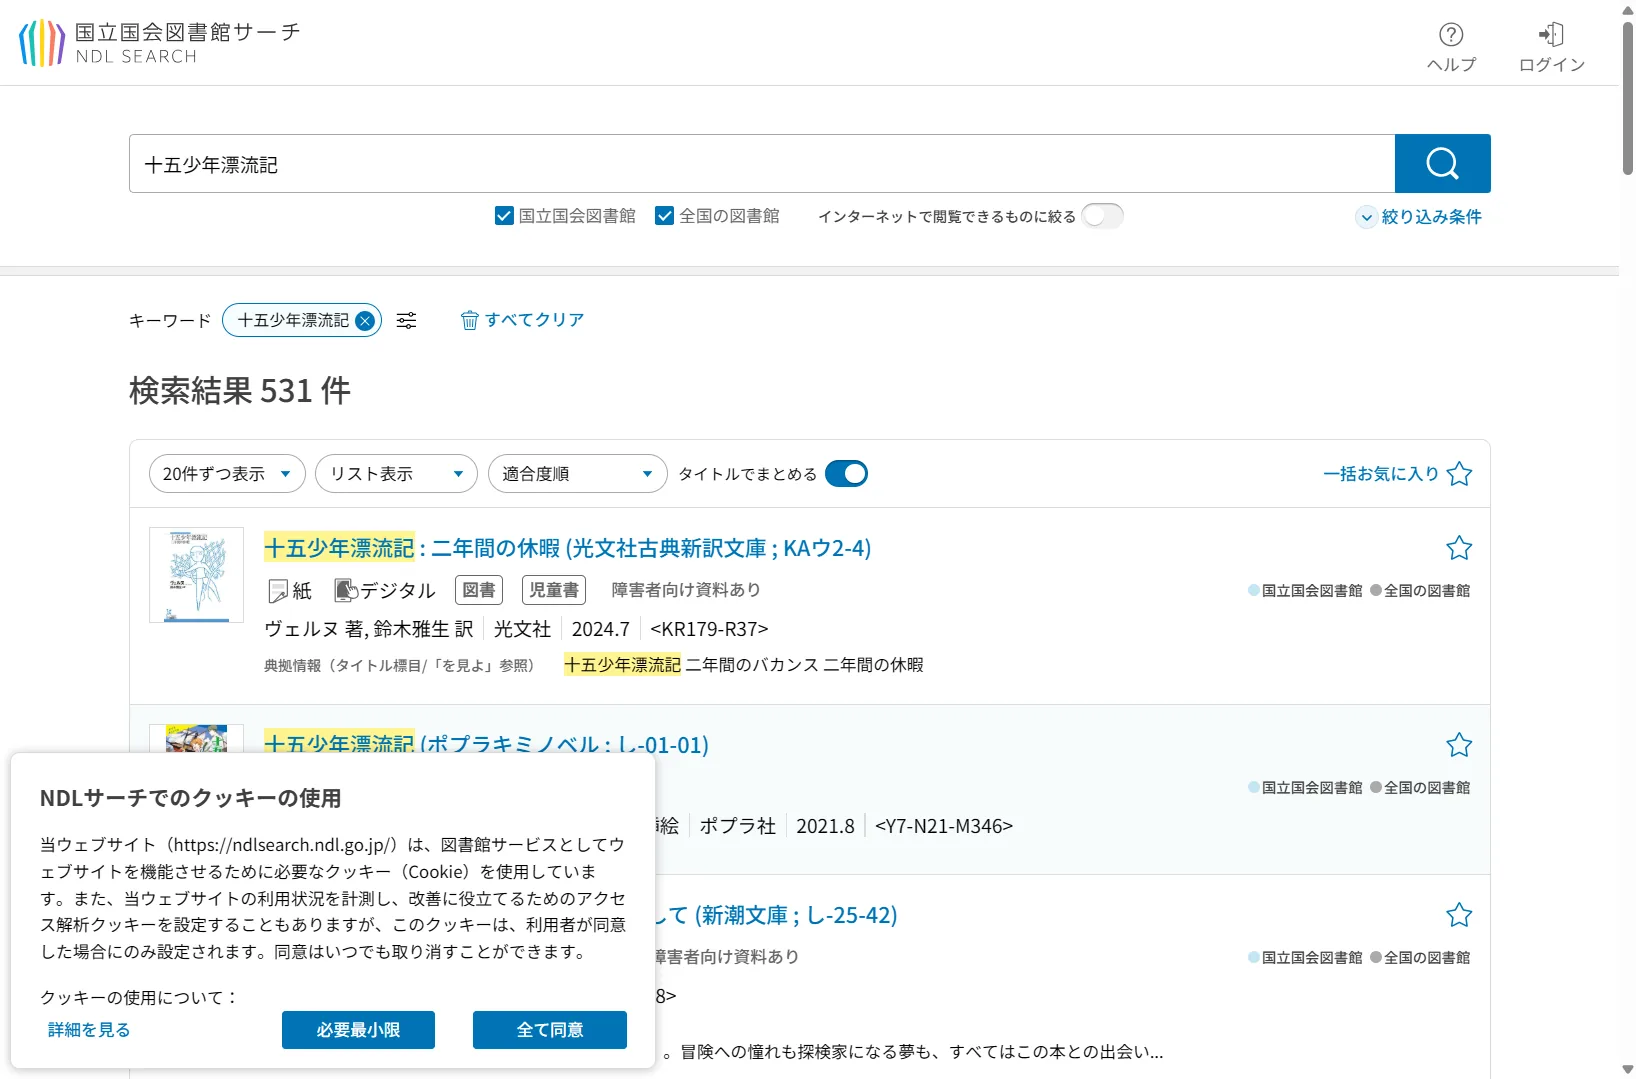1636x1079 pixels.
Task: Favorite the 光文社古典新訳文庫 result star
Action: tap(1459, 548)
